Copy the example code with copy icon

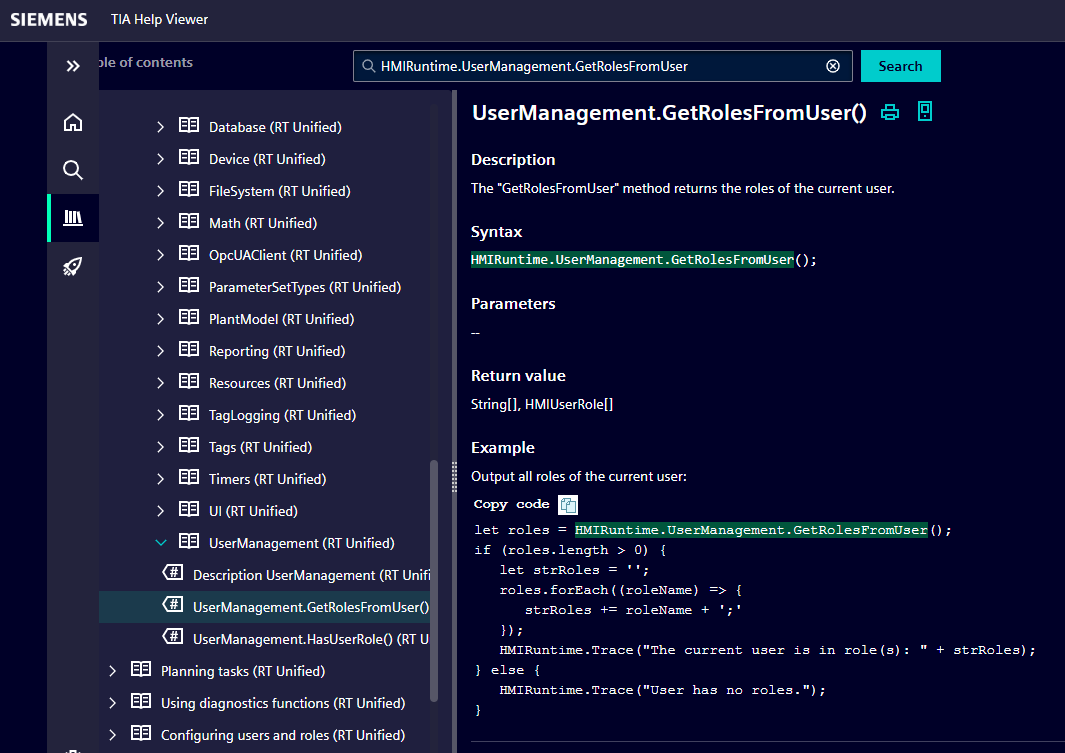click(x=568, y=505)
